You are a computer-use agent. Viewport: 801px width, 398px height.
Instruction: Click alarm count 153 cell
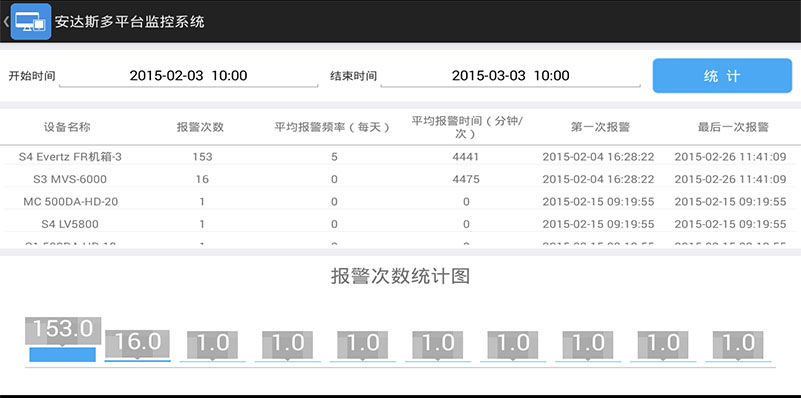coord(202,157)
